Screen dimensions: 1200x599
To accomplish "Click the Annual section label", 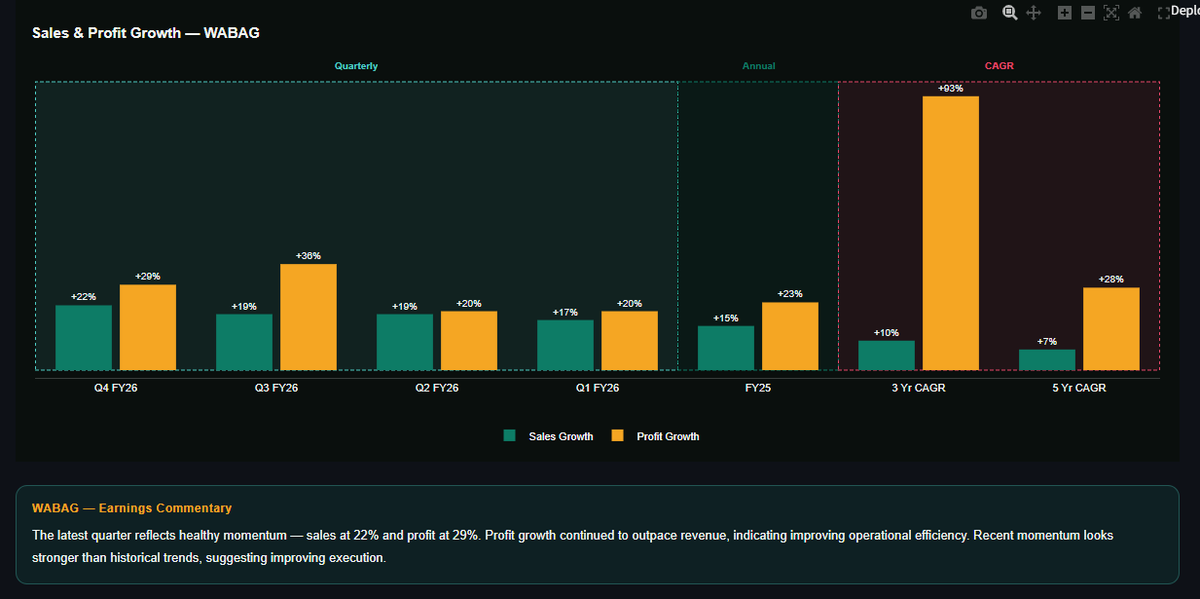I will (x=758, y=66).
